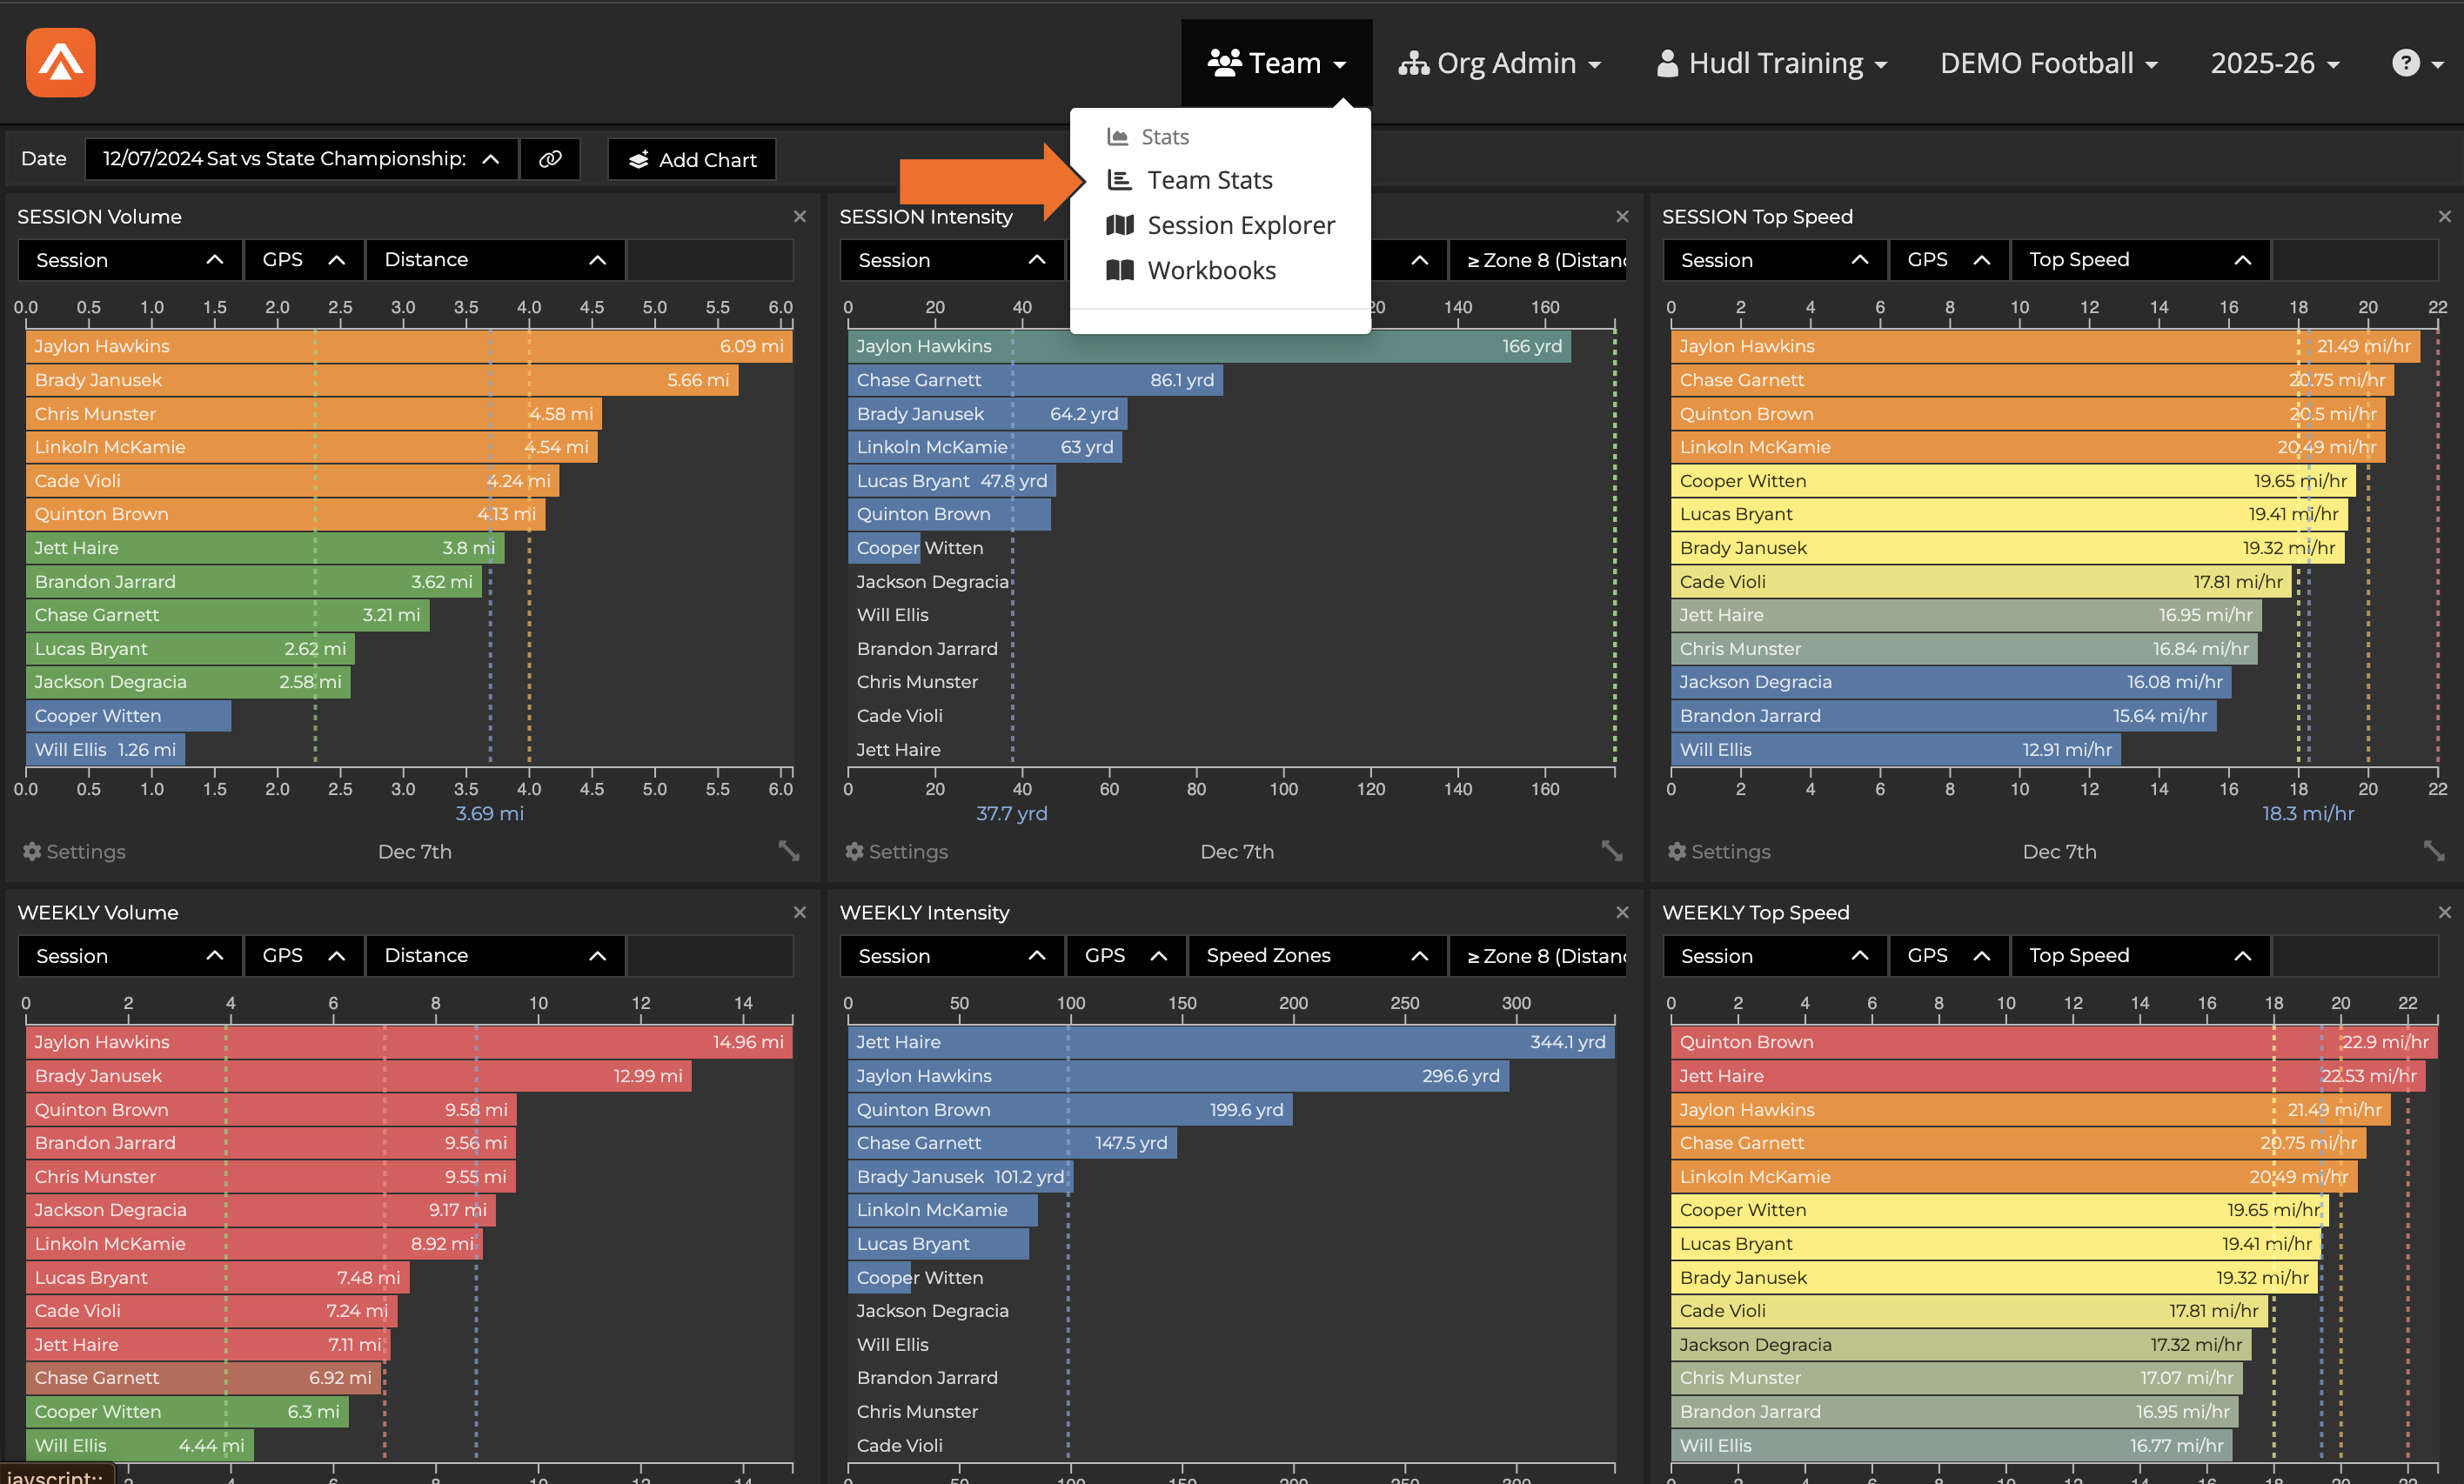Copy link using the chain link icon
This screenshot has height=1484, width=2464.
[550, 159]
